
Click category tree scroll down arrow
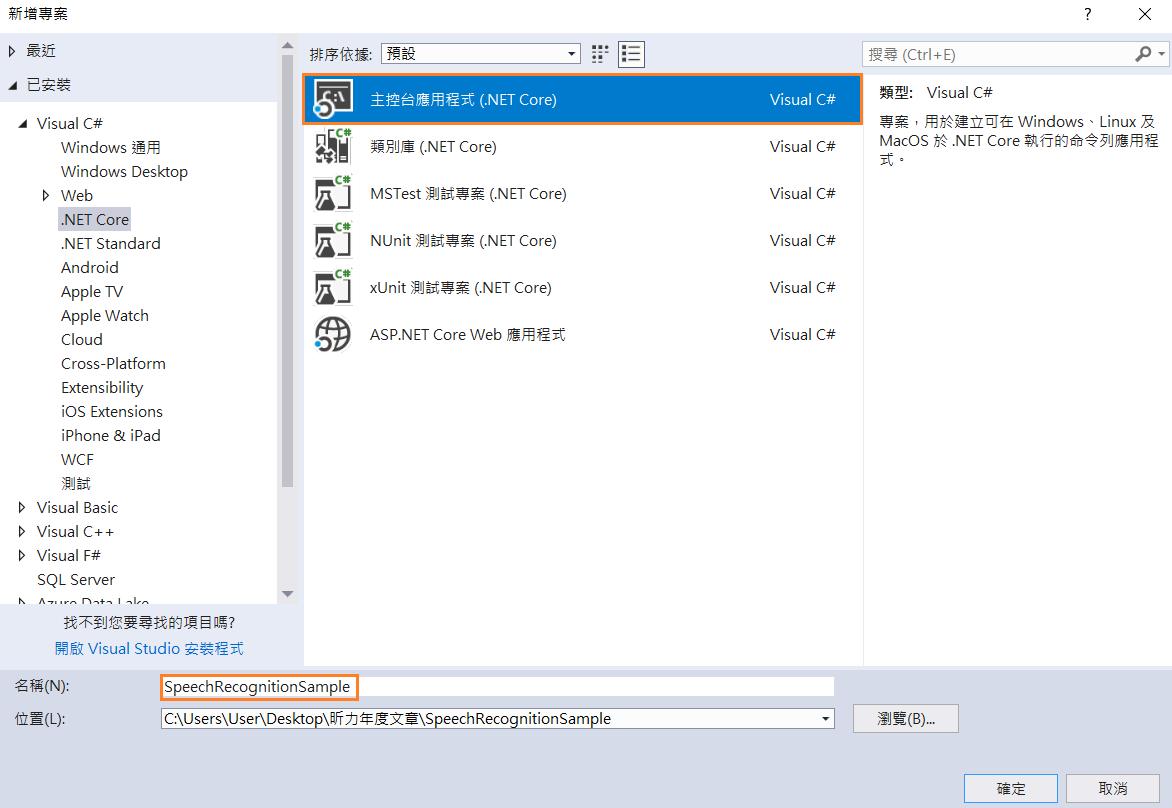tap(288, 594)
